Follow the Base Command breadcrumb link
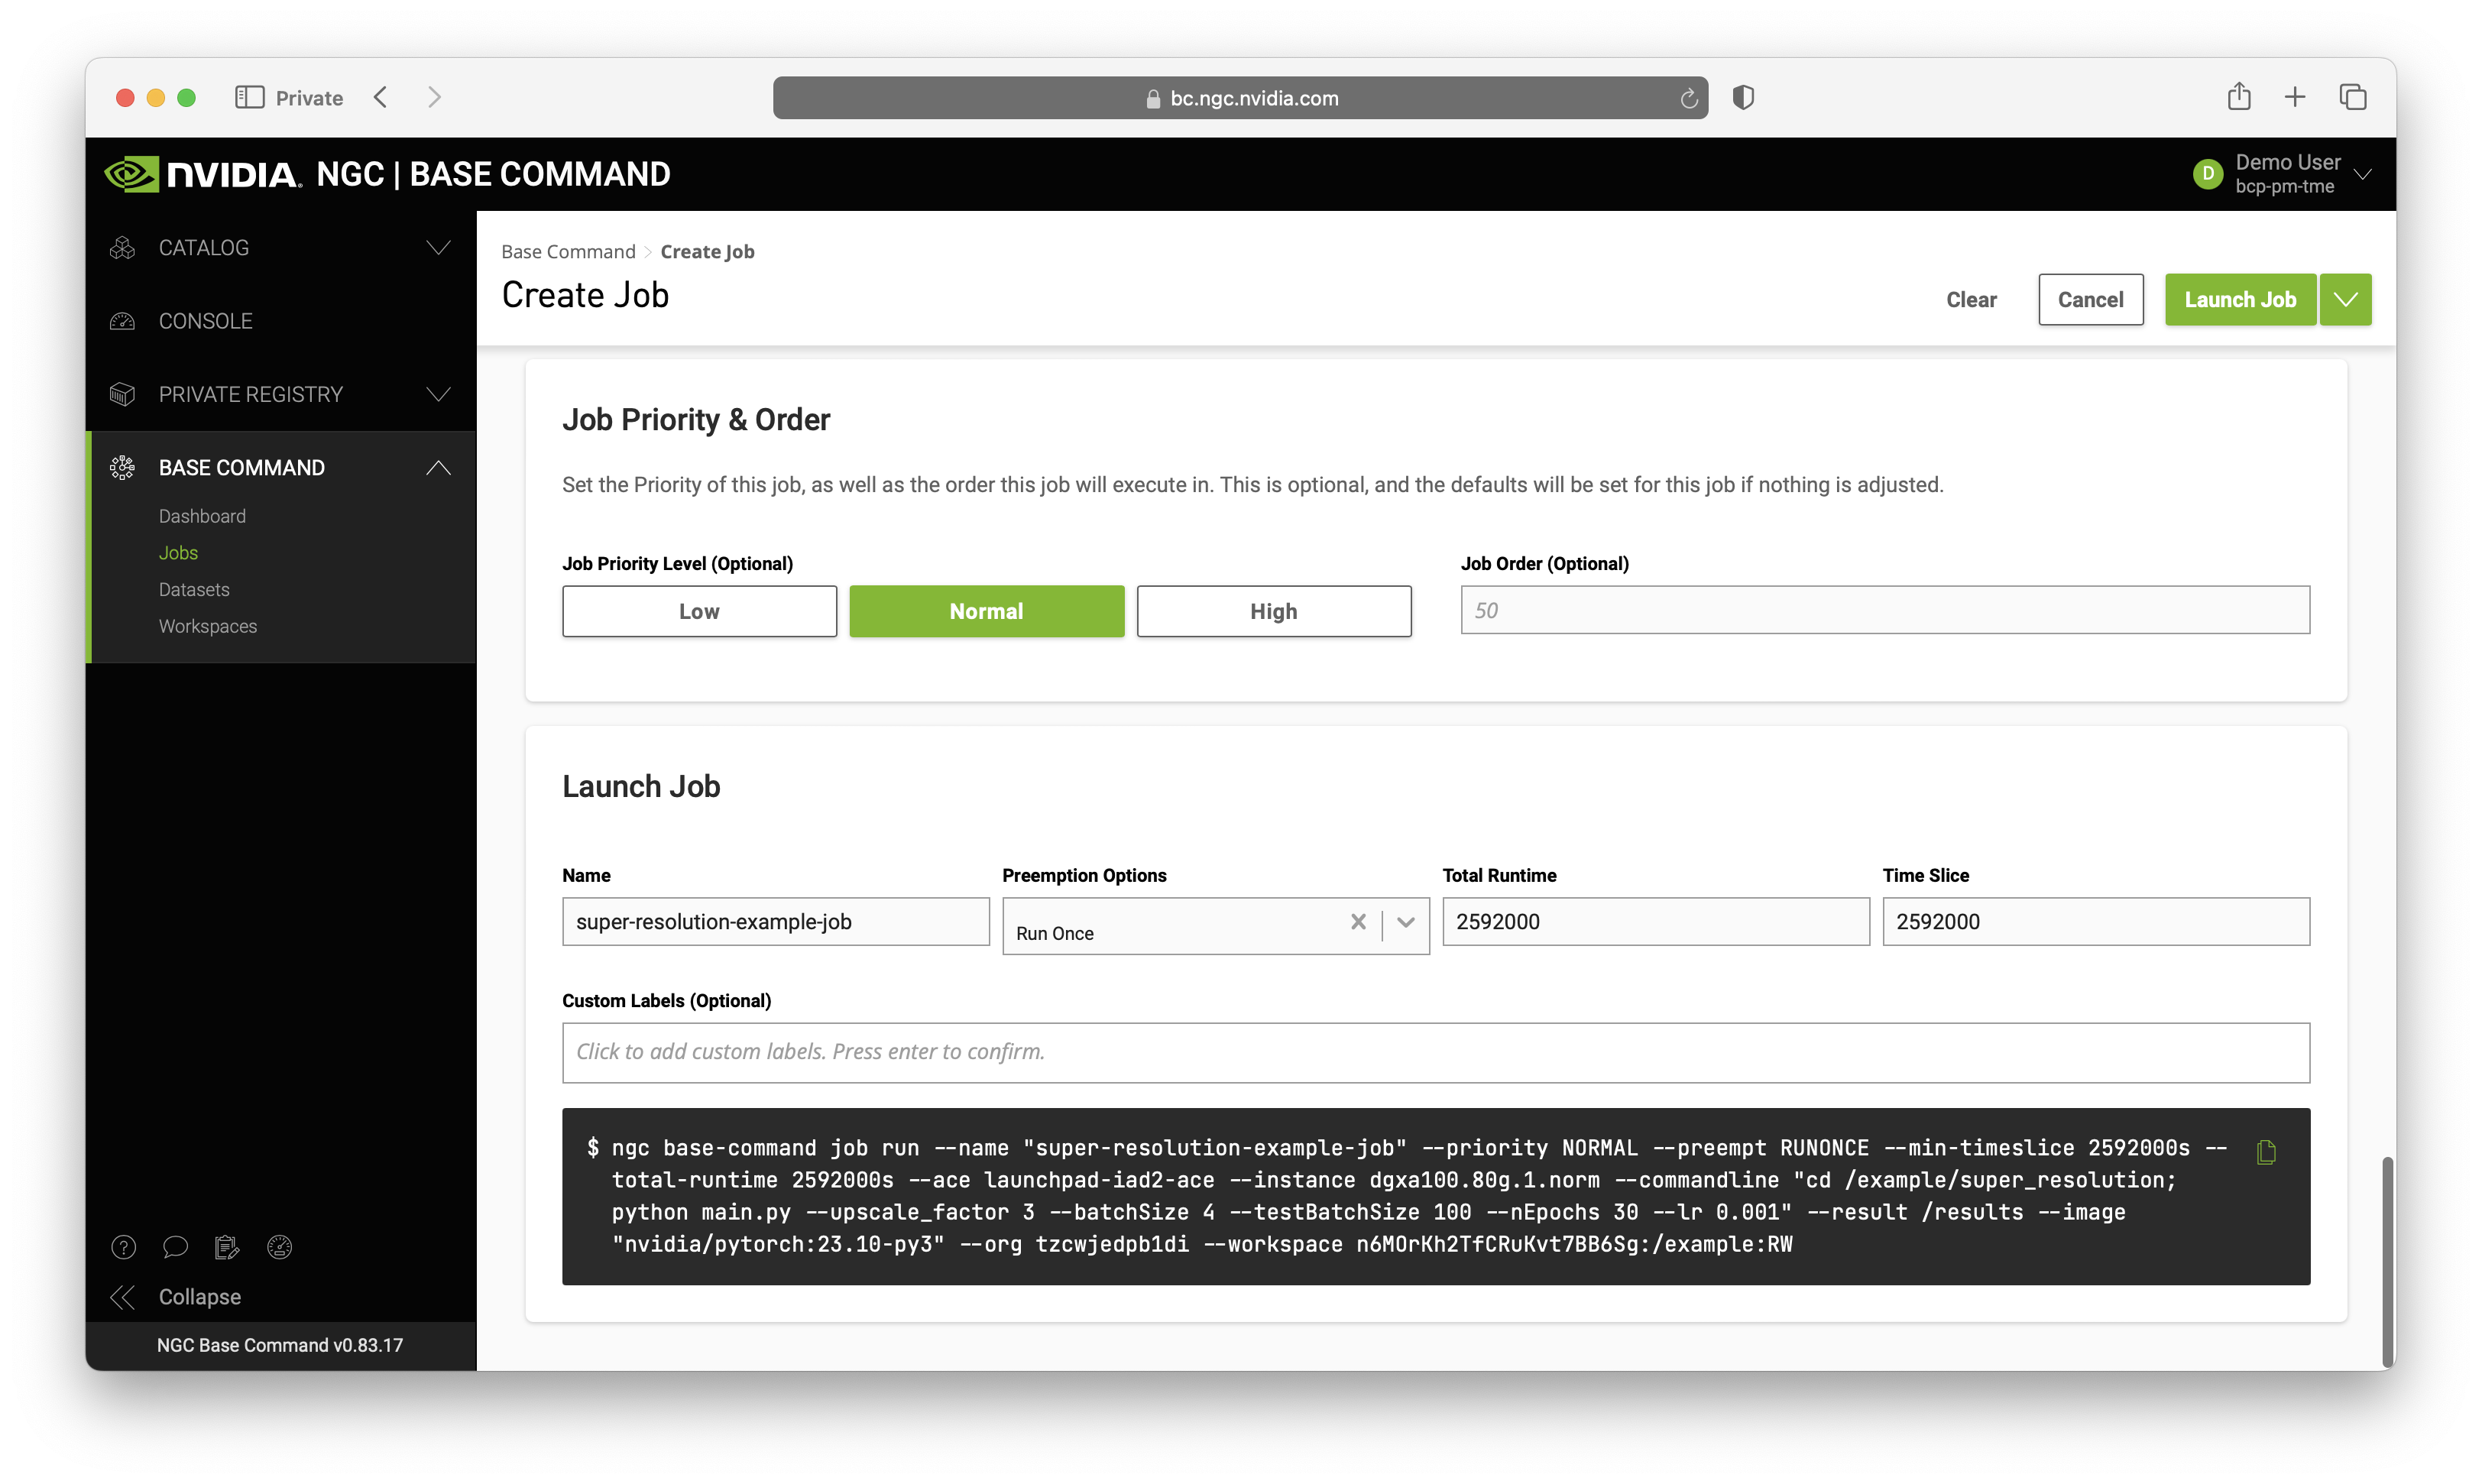 (568, 251)
